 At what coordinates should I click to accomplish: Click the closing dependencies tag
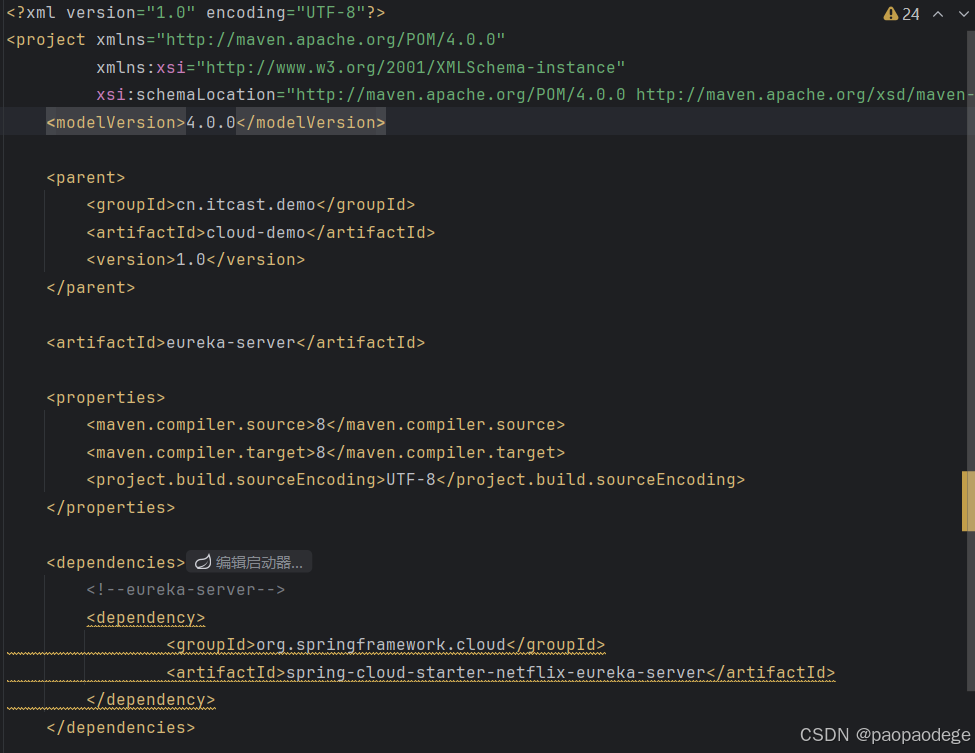tap(121, 728)
